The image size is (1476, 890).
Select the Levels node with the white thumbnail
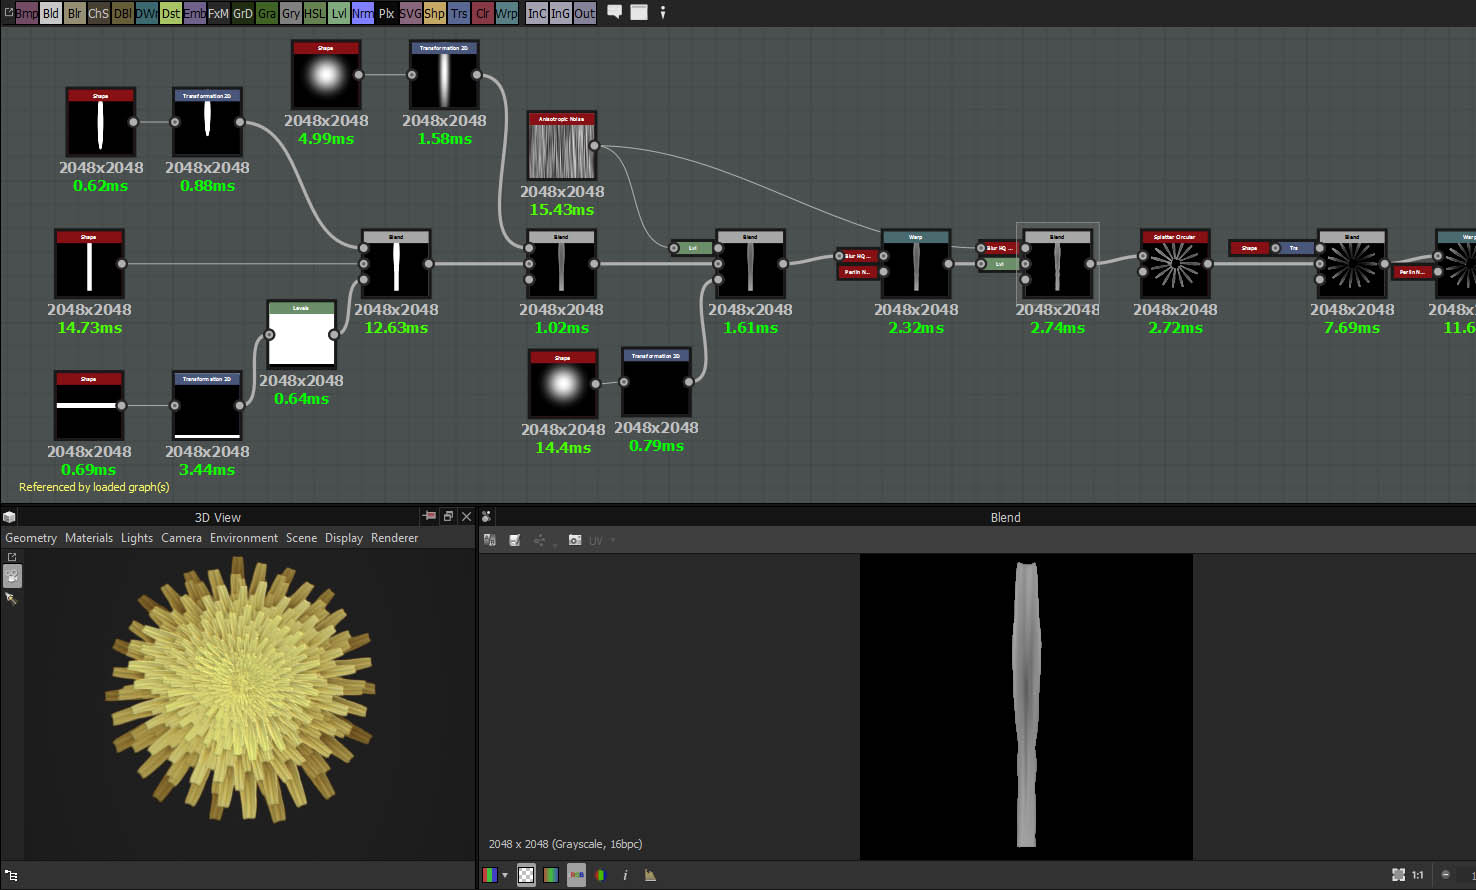coord(301,335)
